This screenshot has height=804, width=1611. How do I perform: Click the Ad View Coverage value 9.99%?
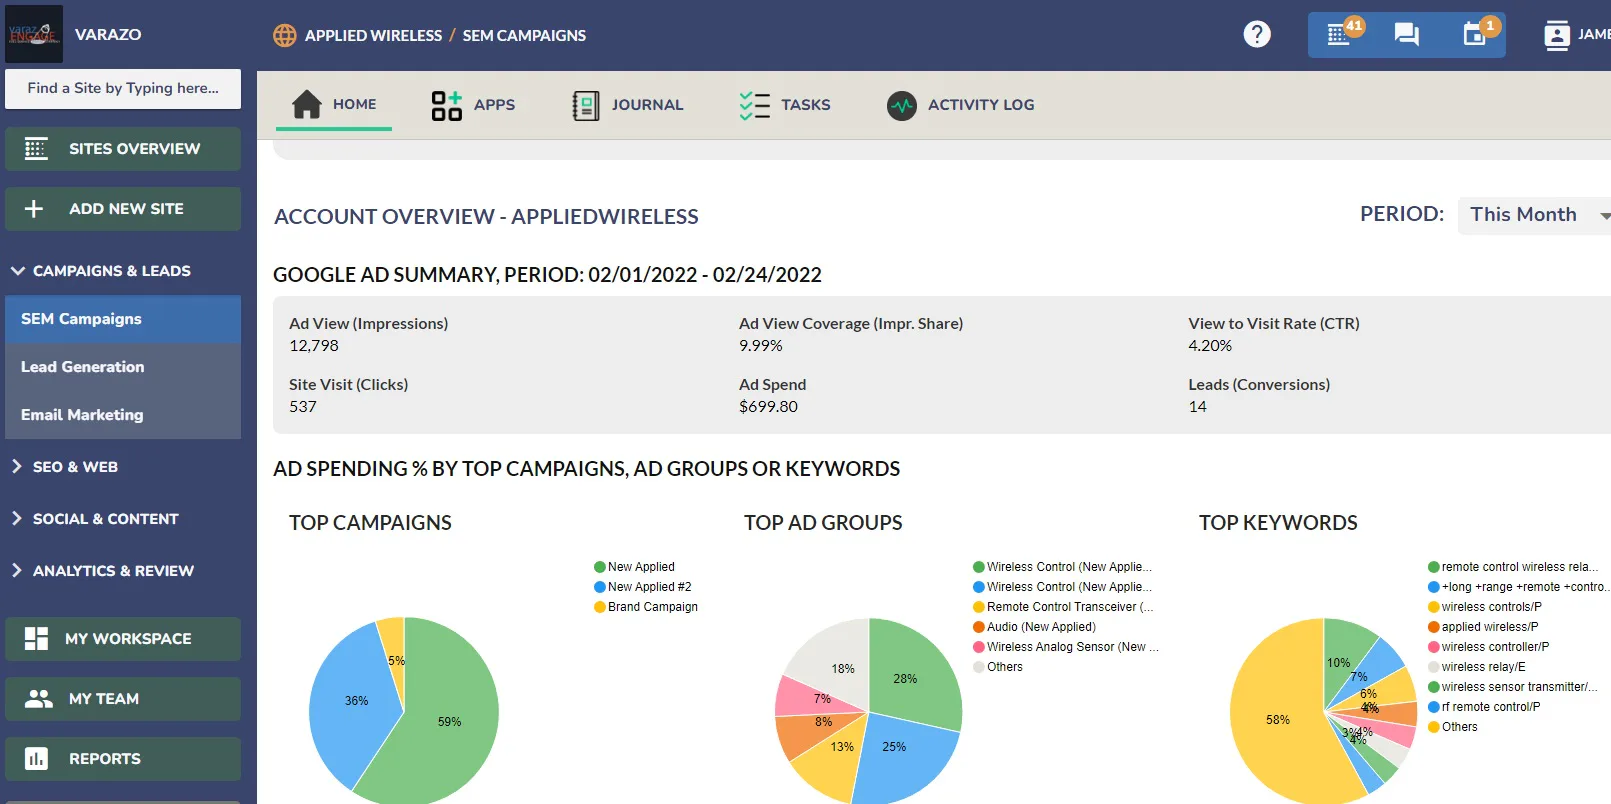[x=761, y=346]
